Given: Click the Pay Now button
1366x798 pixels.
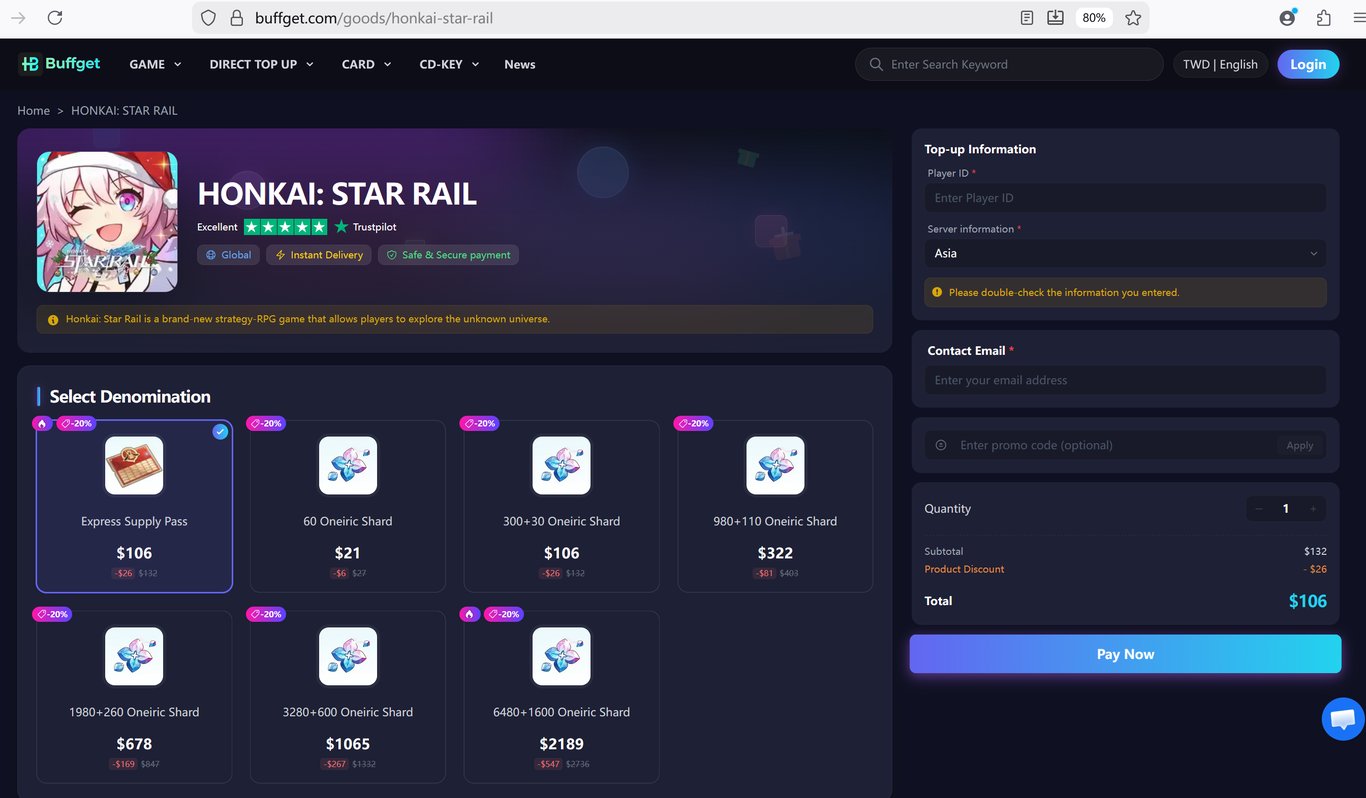Looking at the screenshot, I should (x=1125, y=654).
